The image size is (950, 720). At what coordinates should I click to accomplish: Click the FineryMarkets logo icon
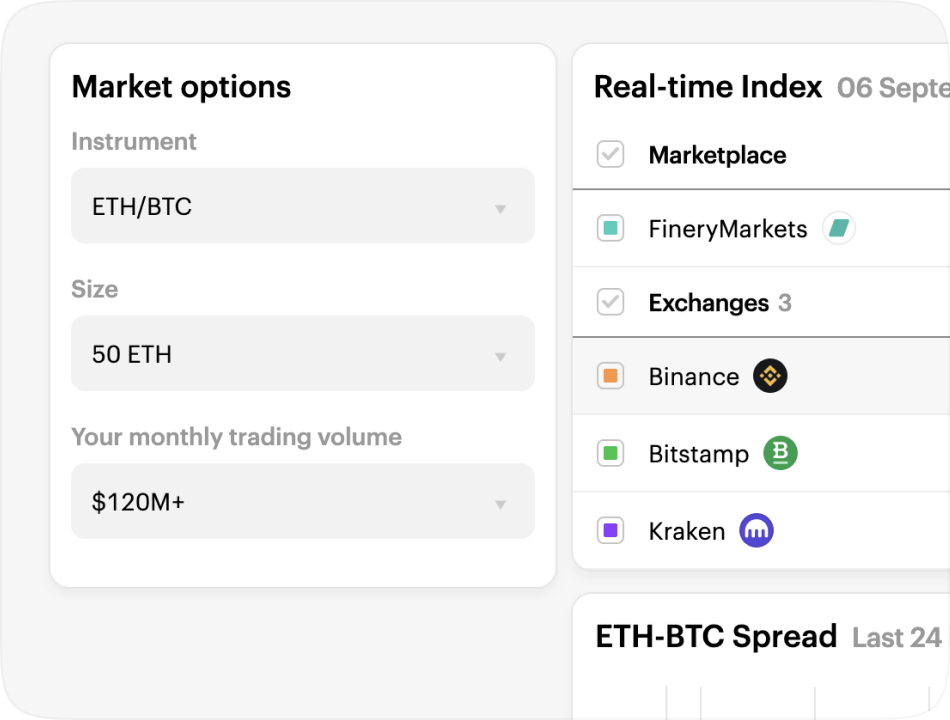pyautogui.click(x=839, y=229)
